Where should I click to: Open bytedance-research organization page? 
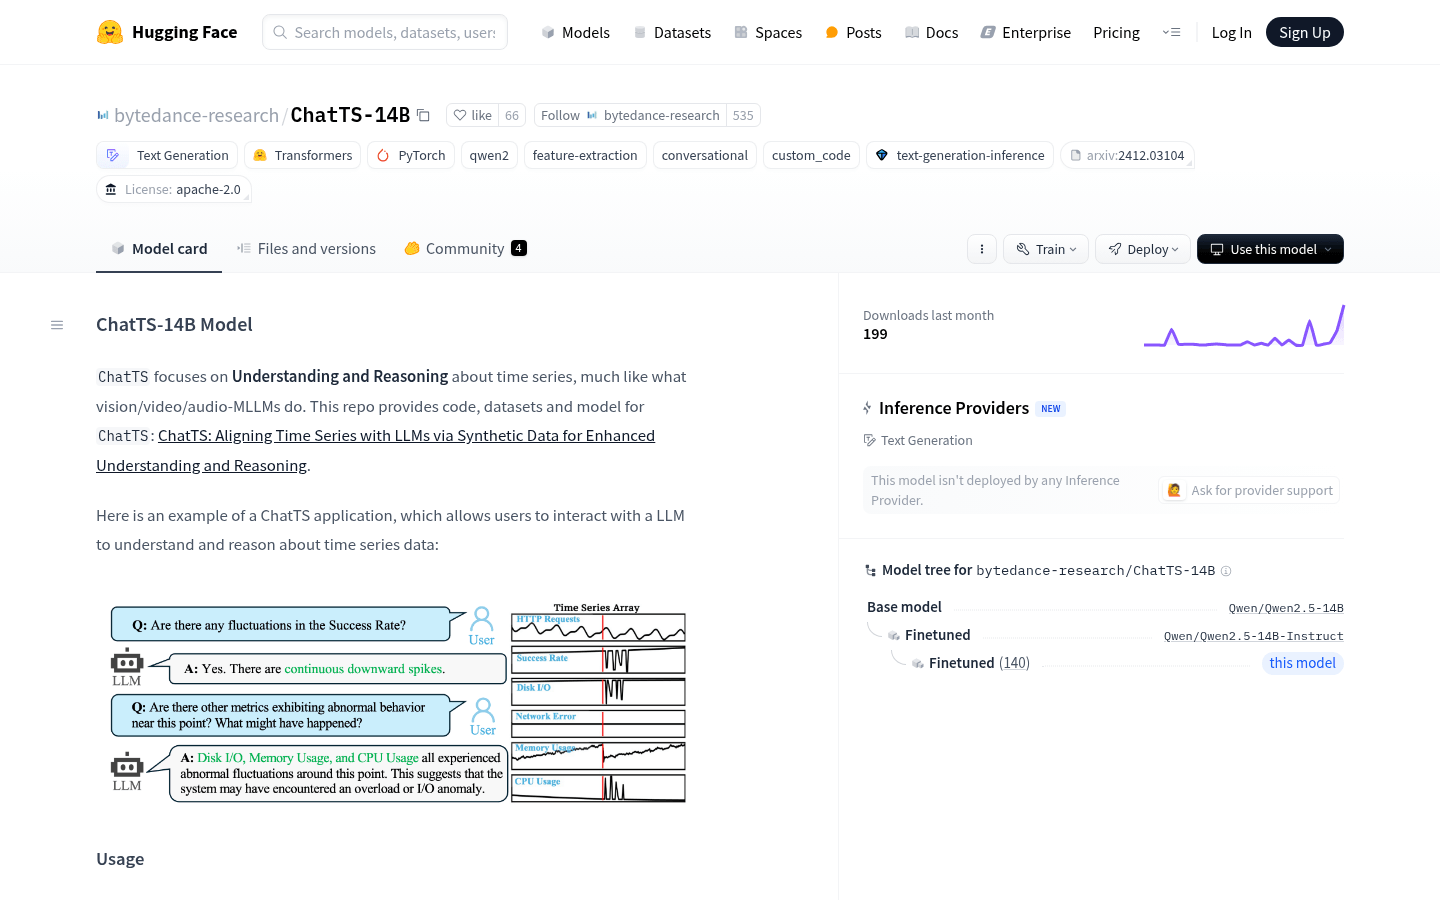196,115
